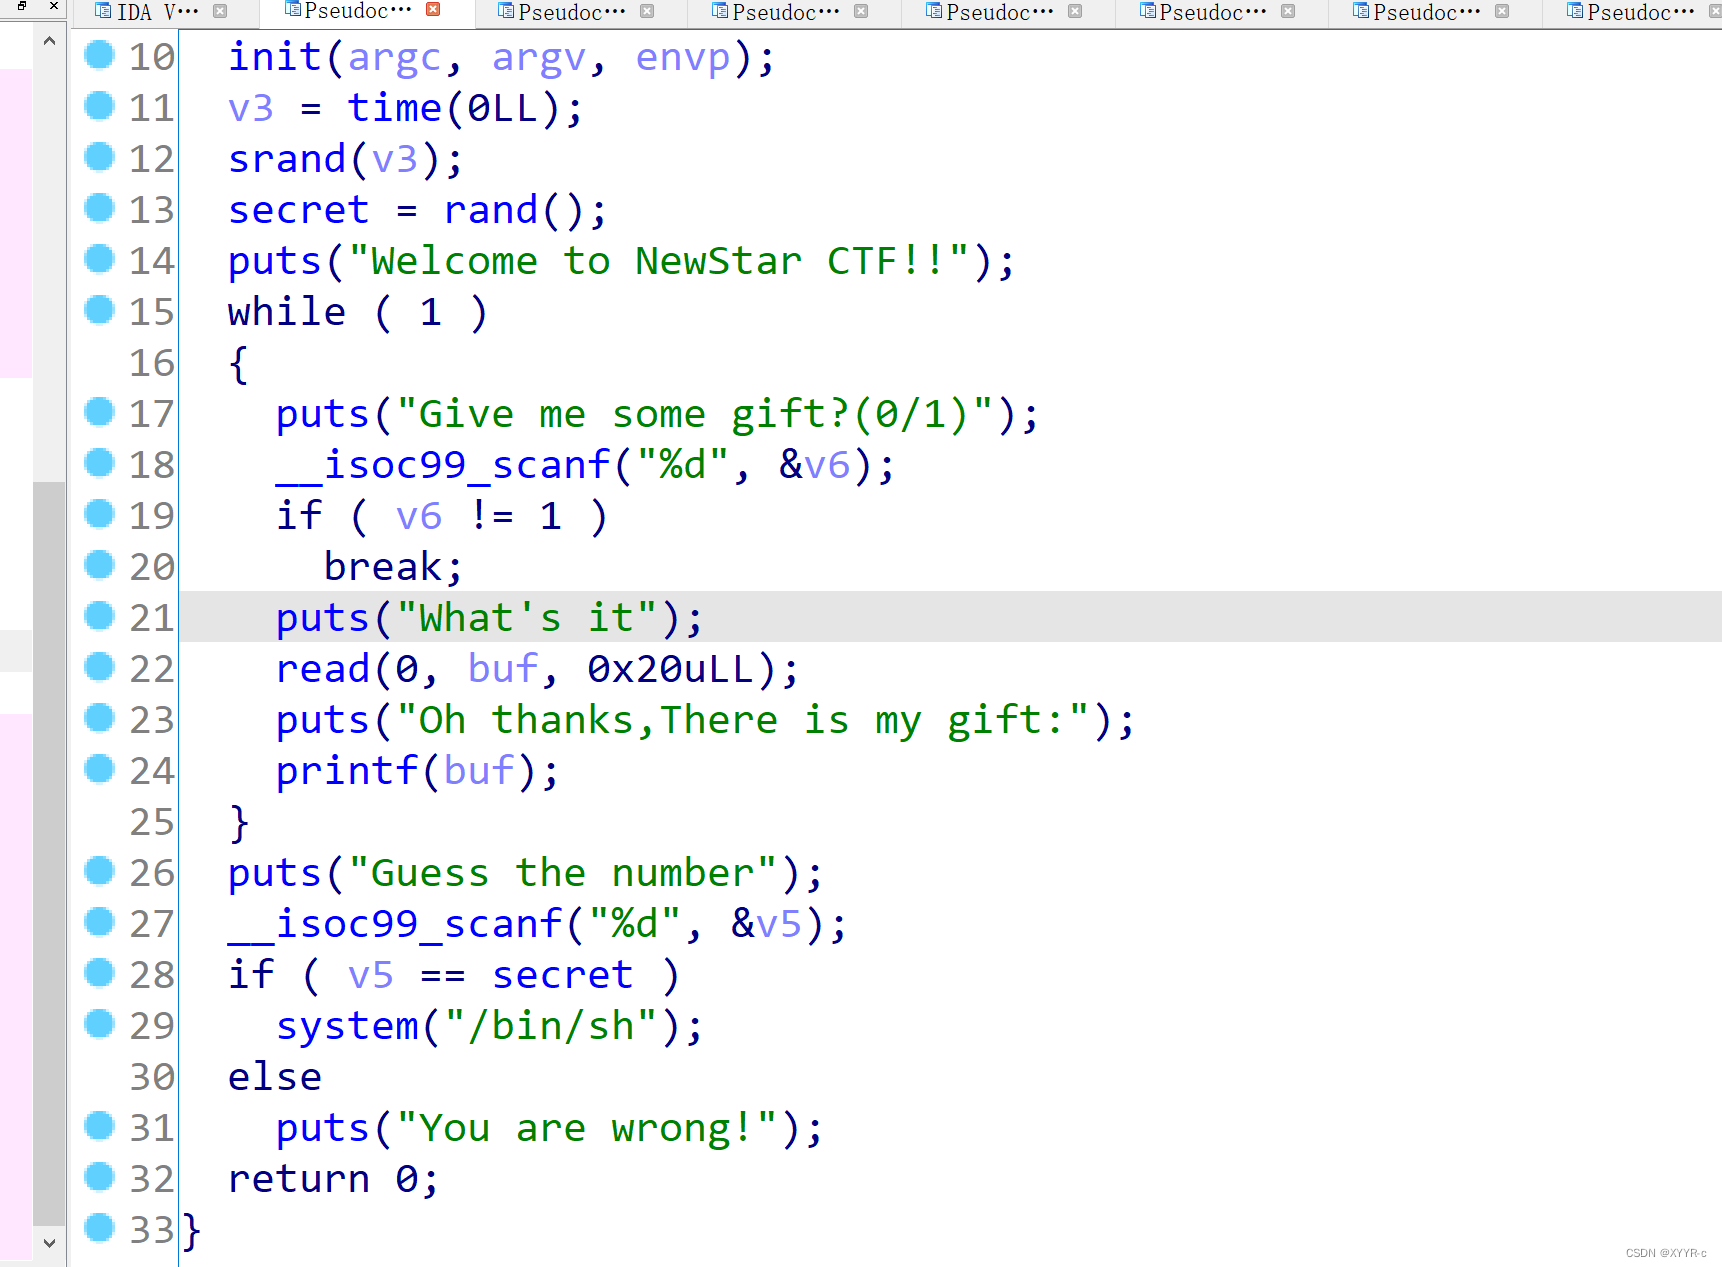
Task: Set breakpoint dot beside line 20 break
Action: [x=99, y=565]
